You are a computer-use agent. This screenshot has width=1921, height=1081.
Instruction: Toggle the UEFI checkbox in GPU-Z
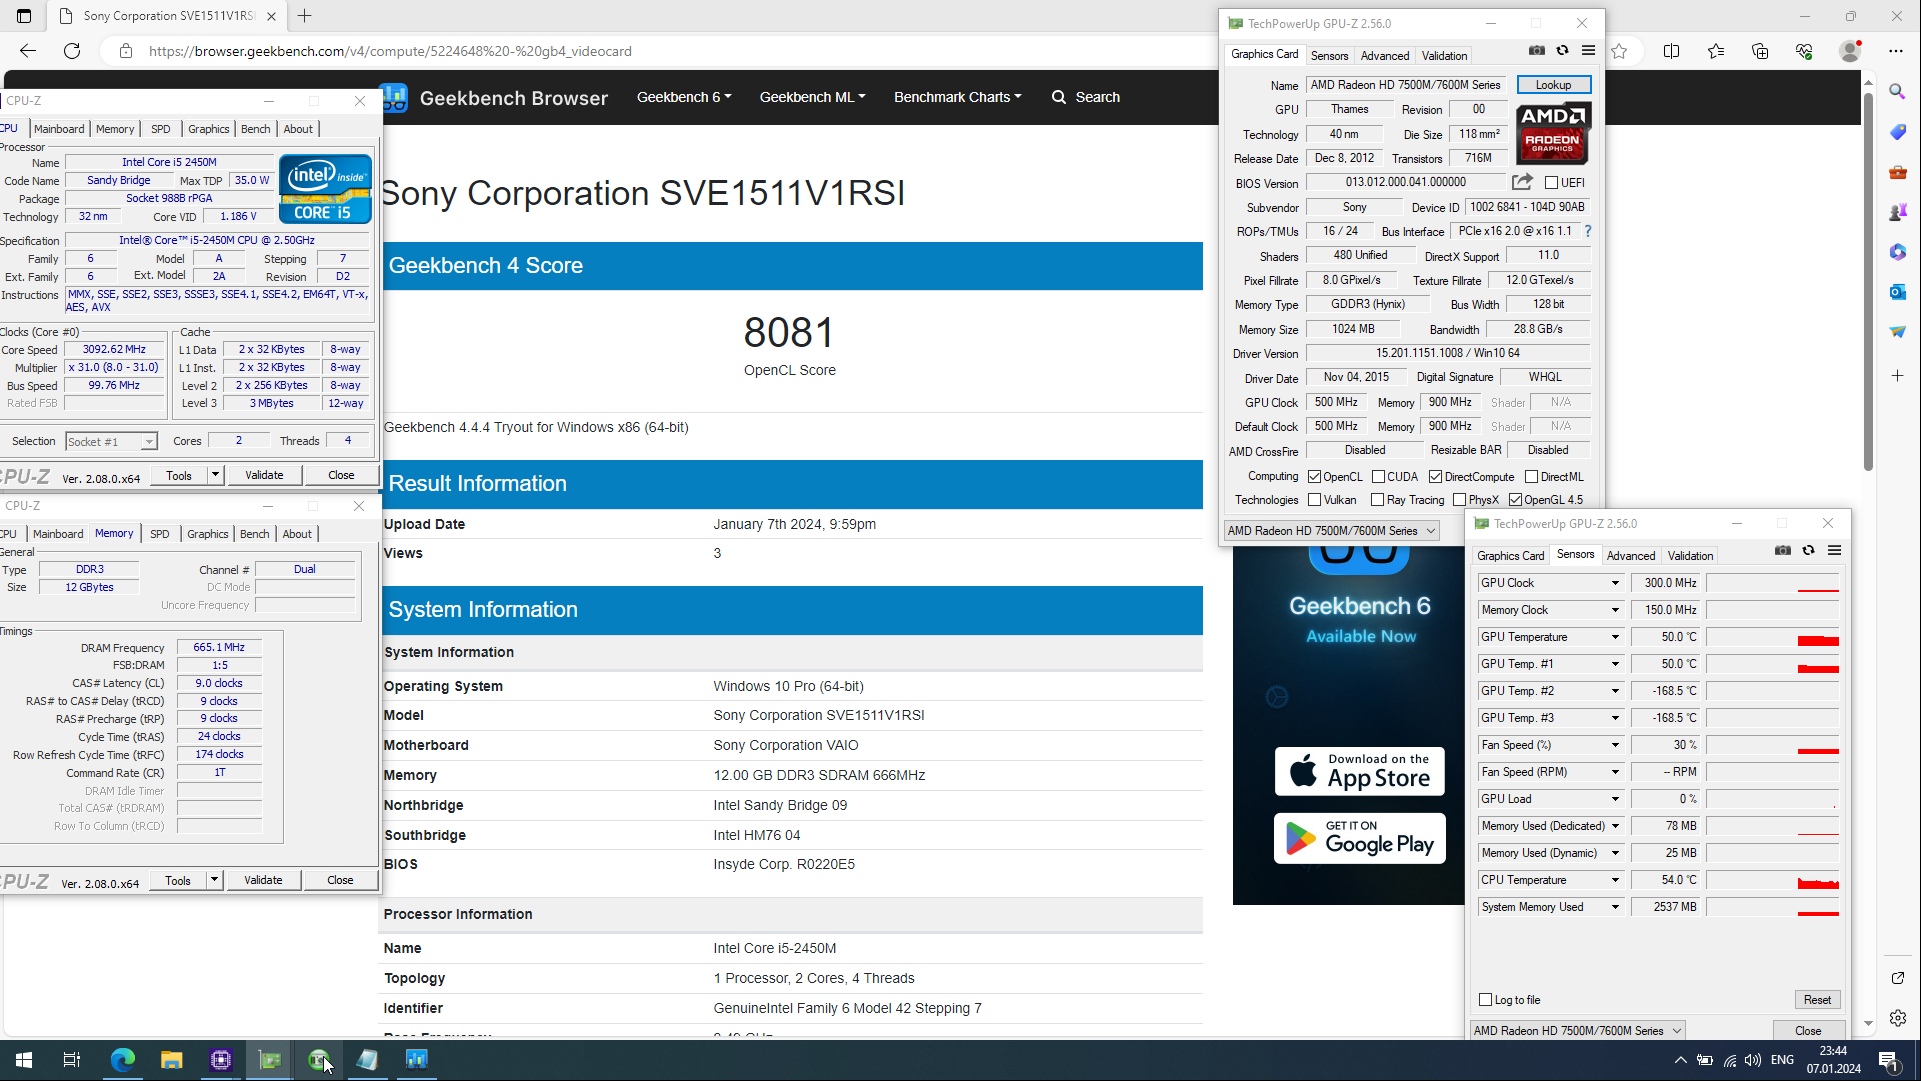click(x=1551, y=183)
